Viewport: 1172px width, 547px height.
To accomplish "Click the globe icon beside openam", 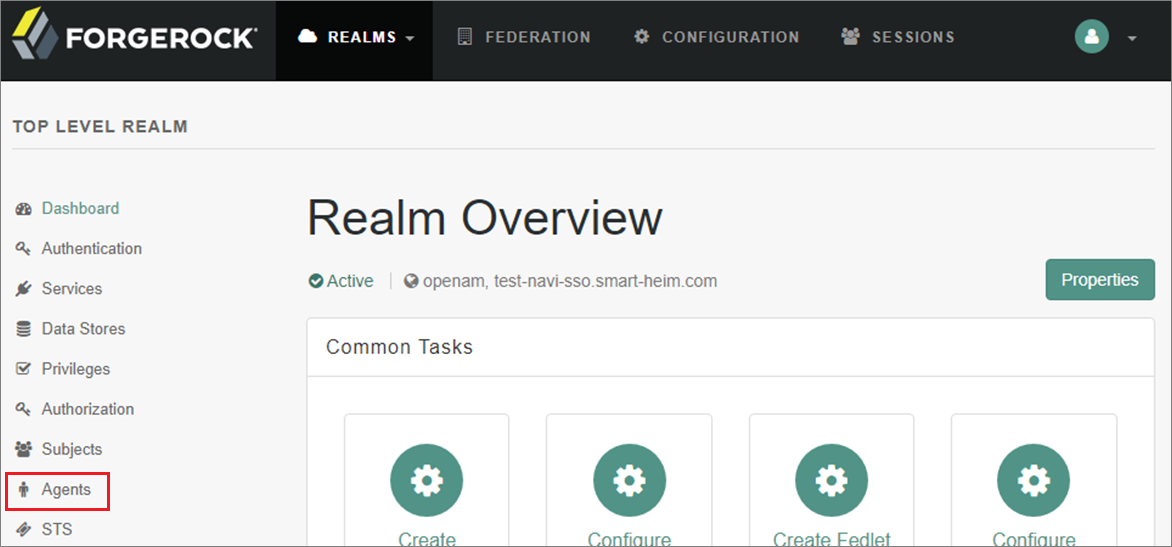I will [x=410, y=282].
